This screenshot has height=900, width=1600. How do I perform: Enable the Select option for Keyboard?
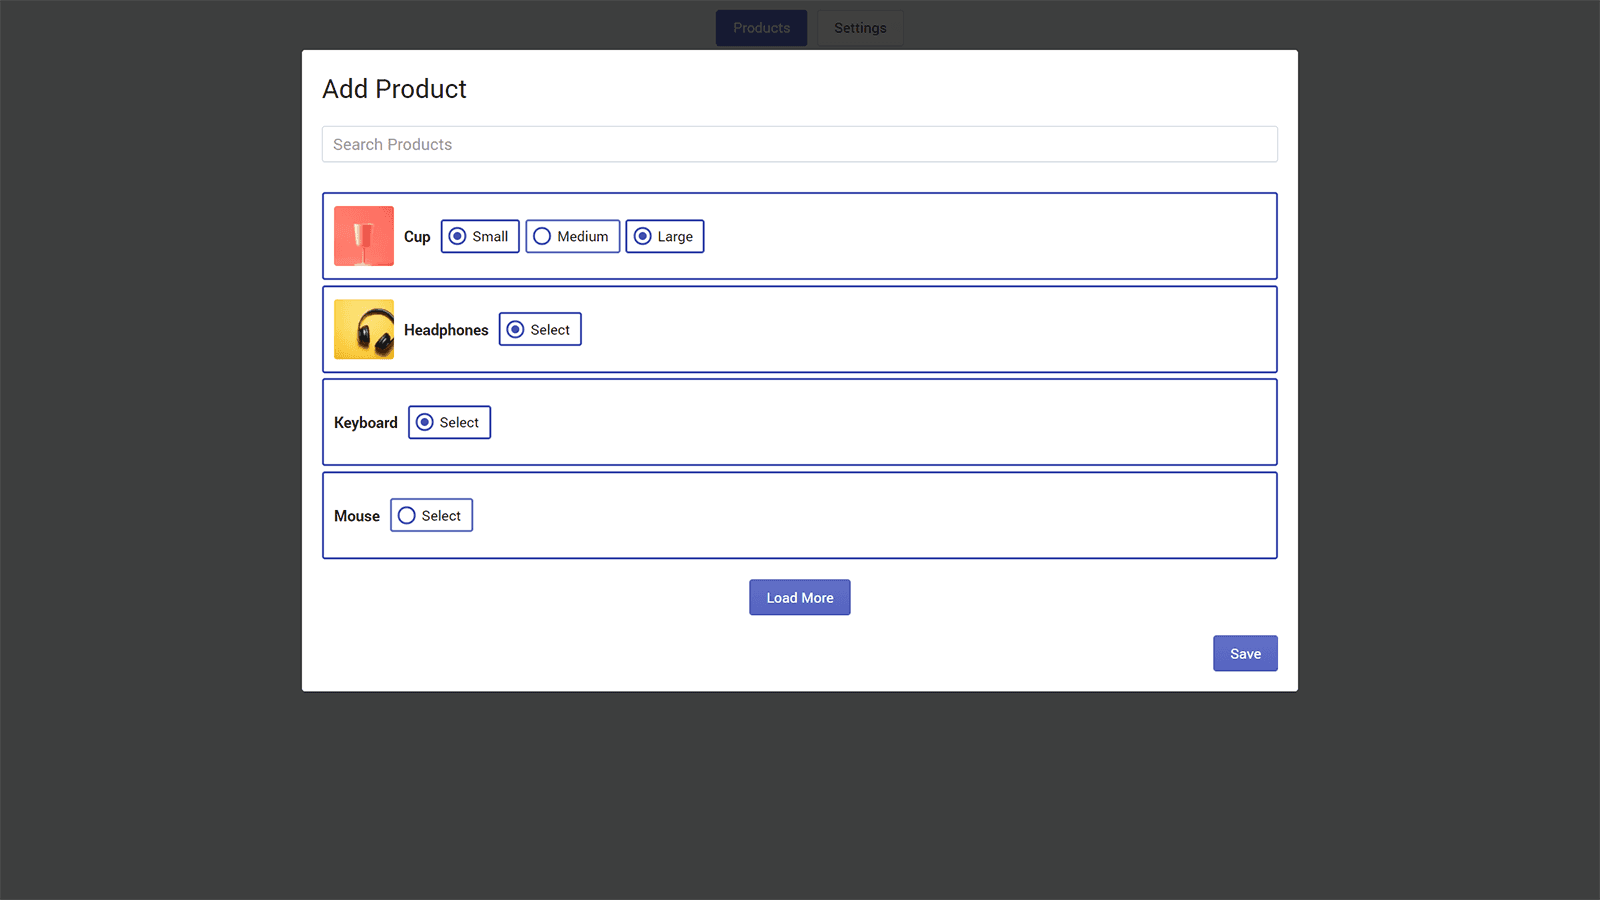(424, 422)
